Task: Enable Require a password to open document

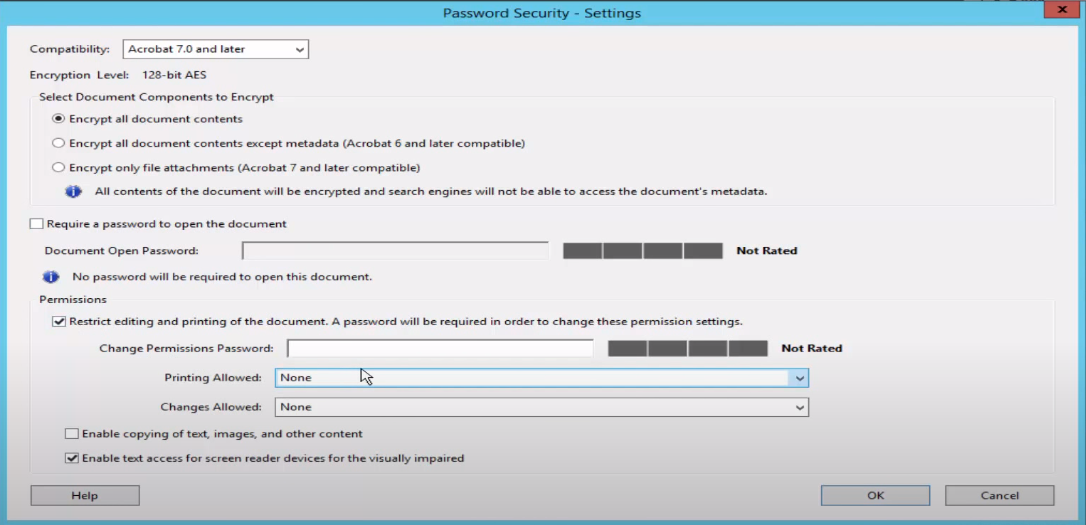Action: [x=37, y=224]
